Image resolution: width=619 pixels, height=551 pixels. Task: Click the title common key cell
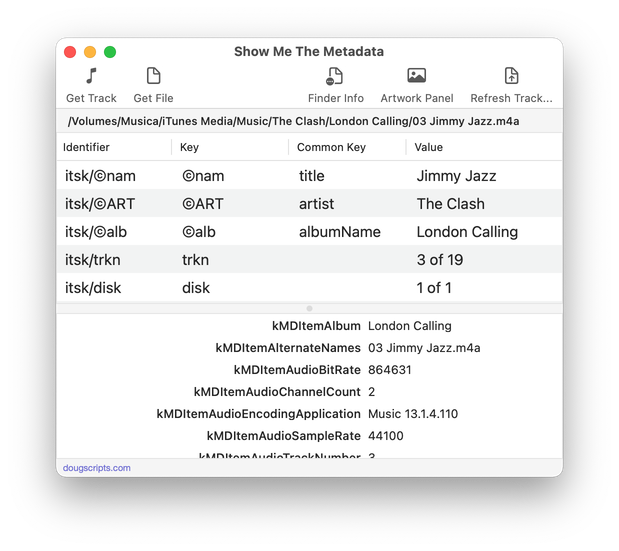click(x=311, y=176)
